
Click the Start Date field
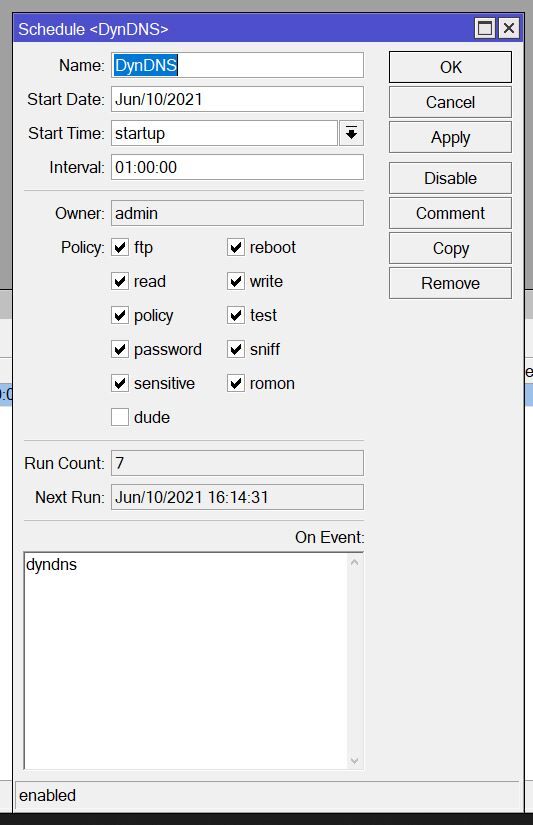coord(237,99)
